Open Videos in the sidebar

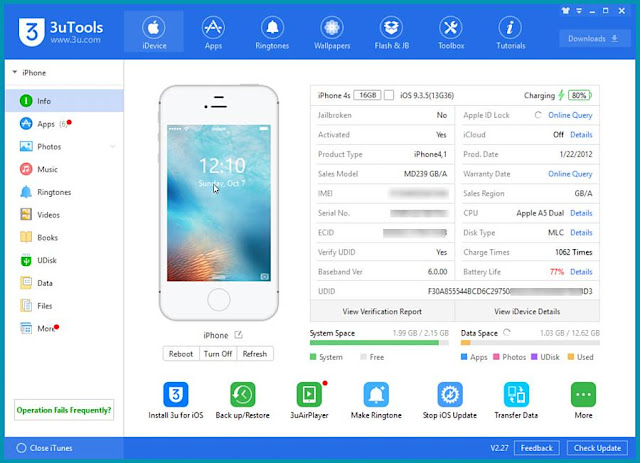click(x=64, y=215)
